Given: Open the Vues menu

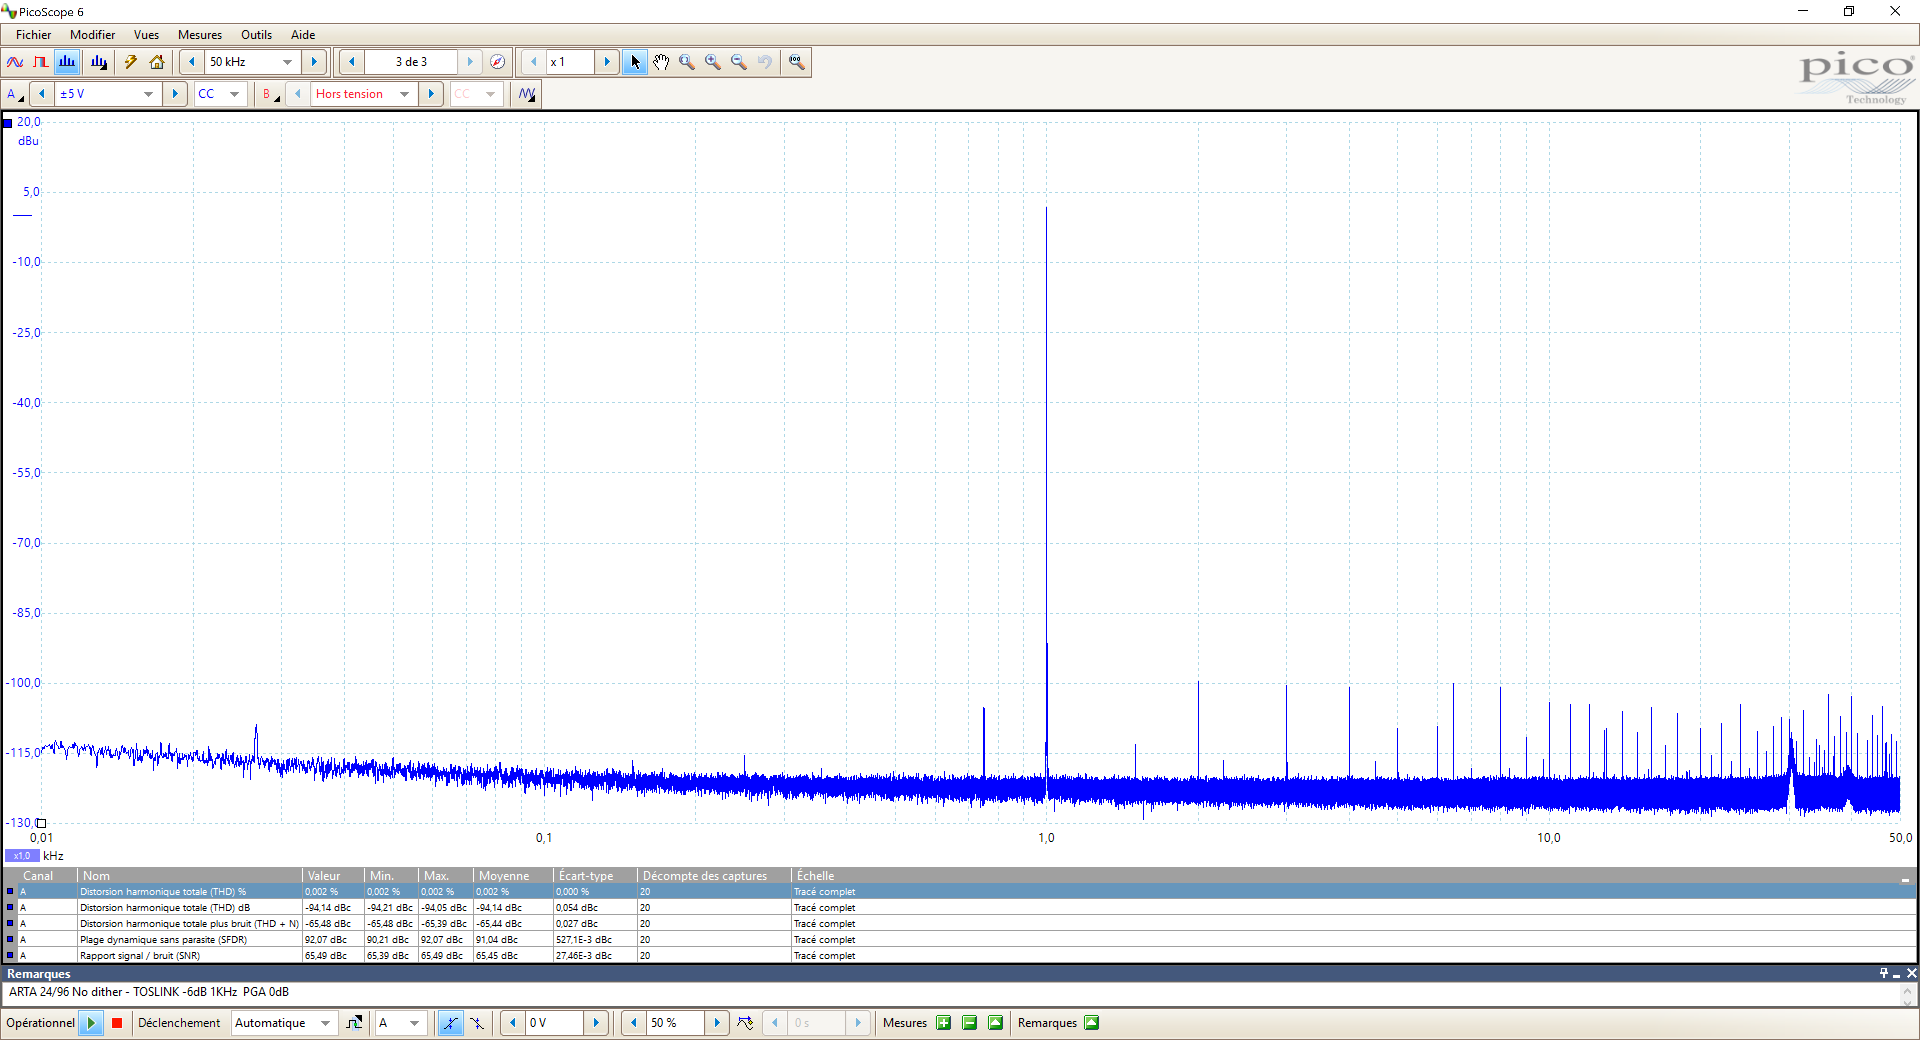Looking at the screenshot, I should (x=146, y=35).
